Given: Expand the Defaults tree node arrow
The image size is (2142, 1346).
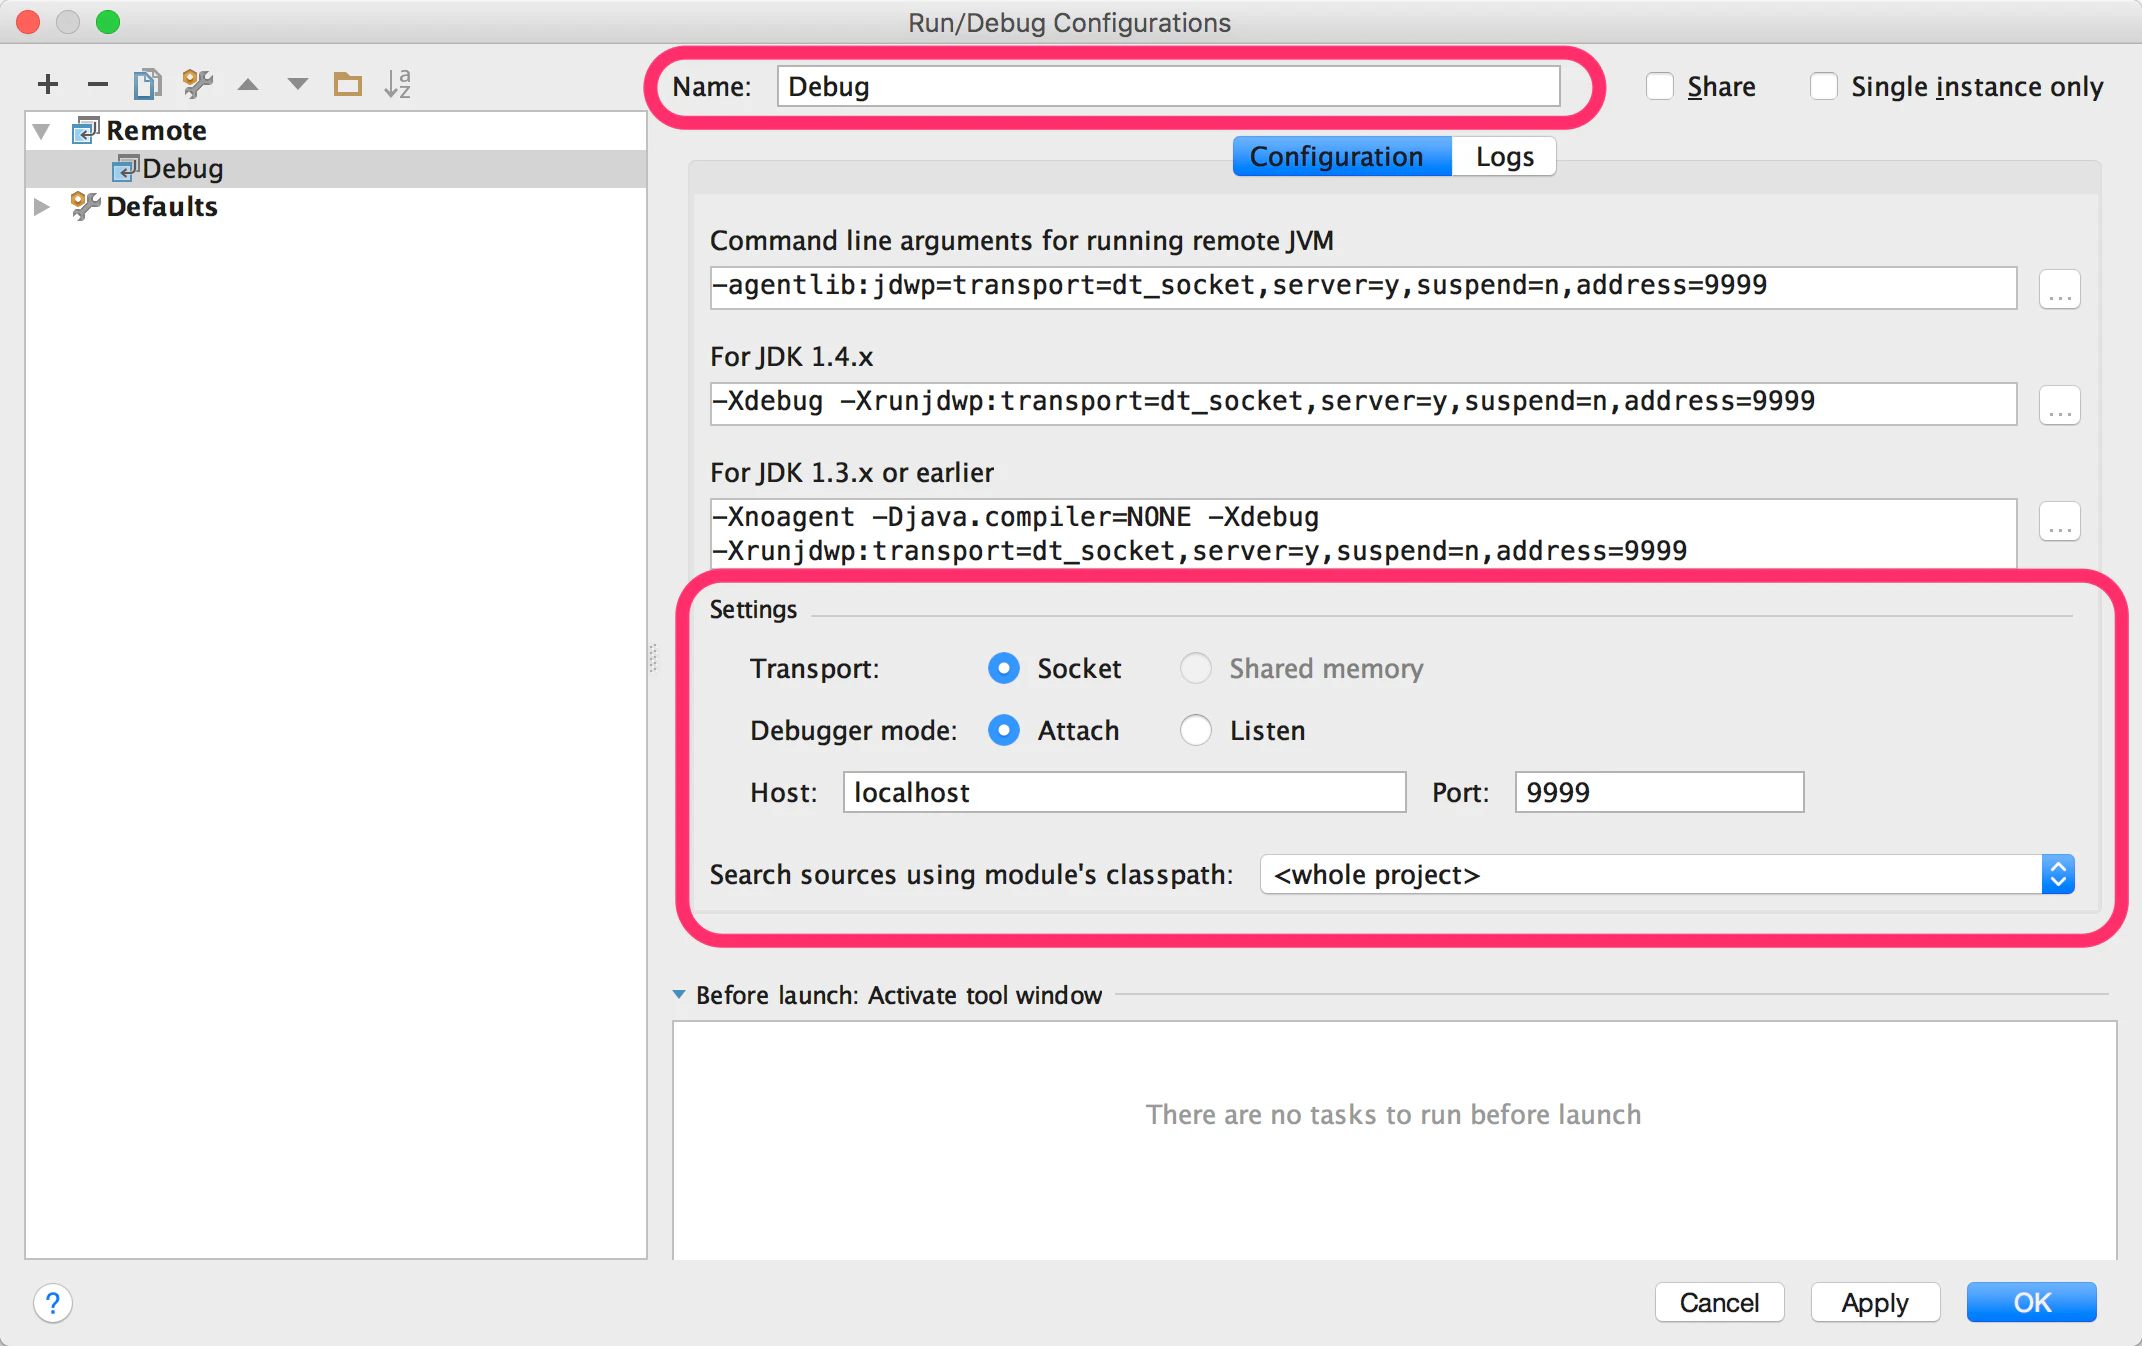Looking at the screenshot, I should point(42,207).
